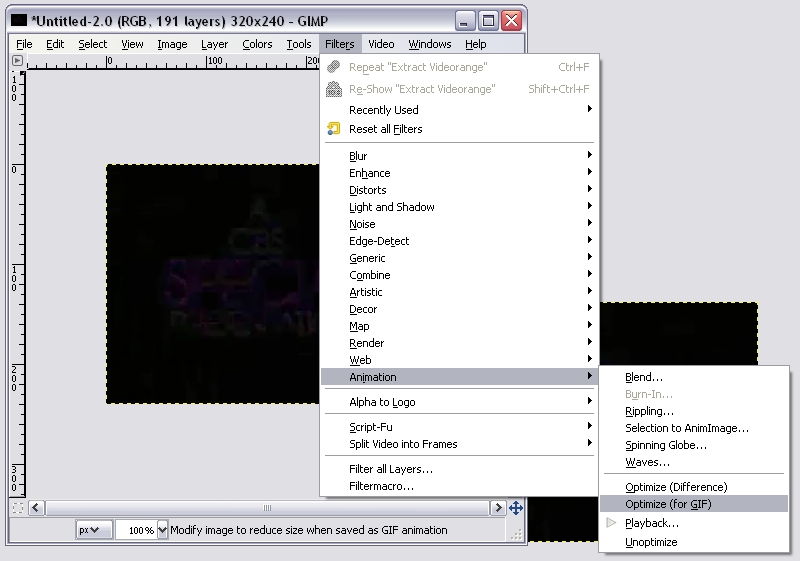This screenshot has width=800, height=561.
Task: Open the Layer menu
Action: point(214,44)
